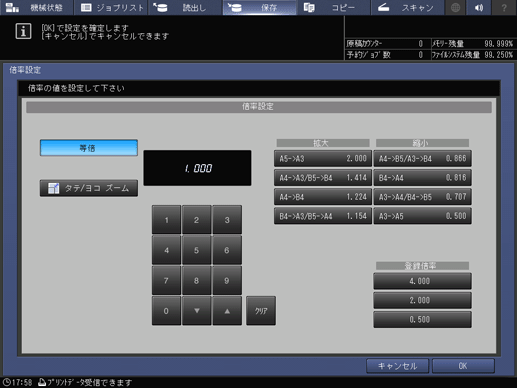Tap keypad digit 9

pyautogui.click(x=227, y=280)
